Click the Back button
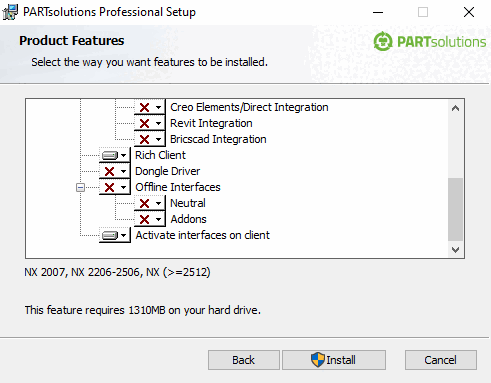Viewport: 491px width, 383px height. tap(244, 360)
